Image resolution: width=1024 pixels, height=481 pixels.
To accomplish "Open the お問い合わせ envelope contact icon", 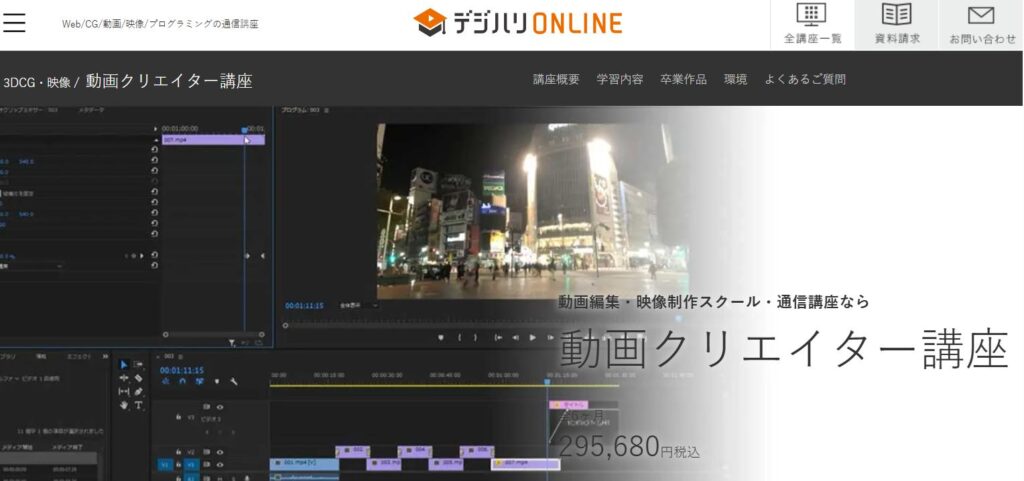I will (981, 24).
